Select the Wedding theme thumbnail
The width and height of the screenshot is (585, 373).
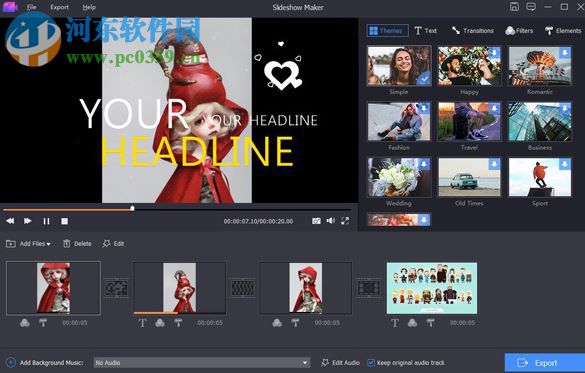pyautogui.click(x=399, y=177)
